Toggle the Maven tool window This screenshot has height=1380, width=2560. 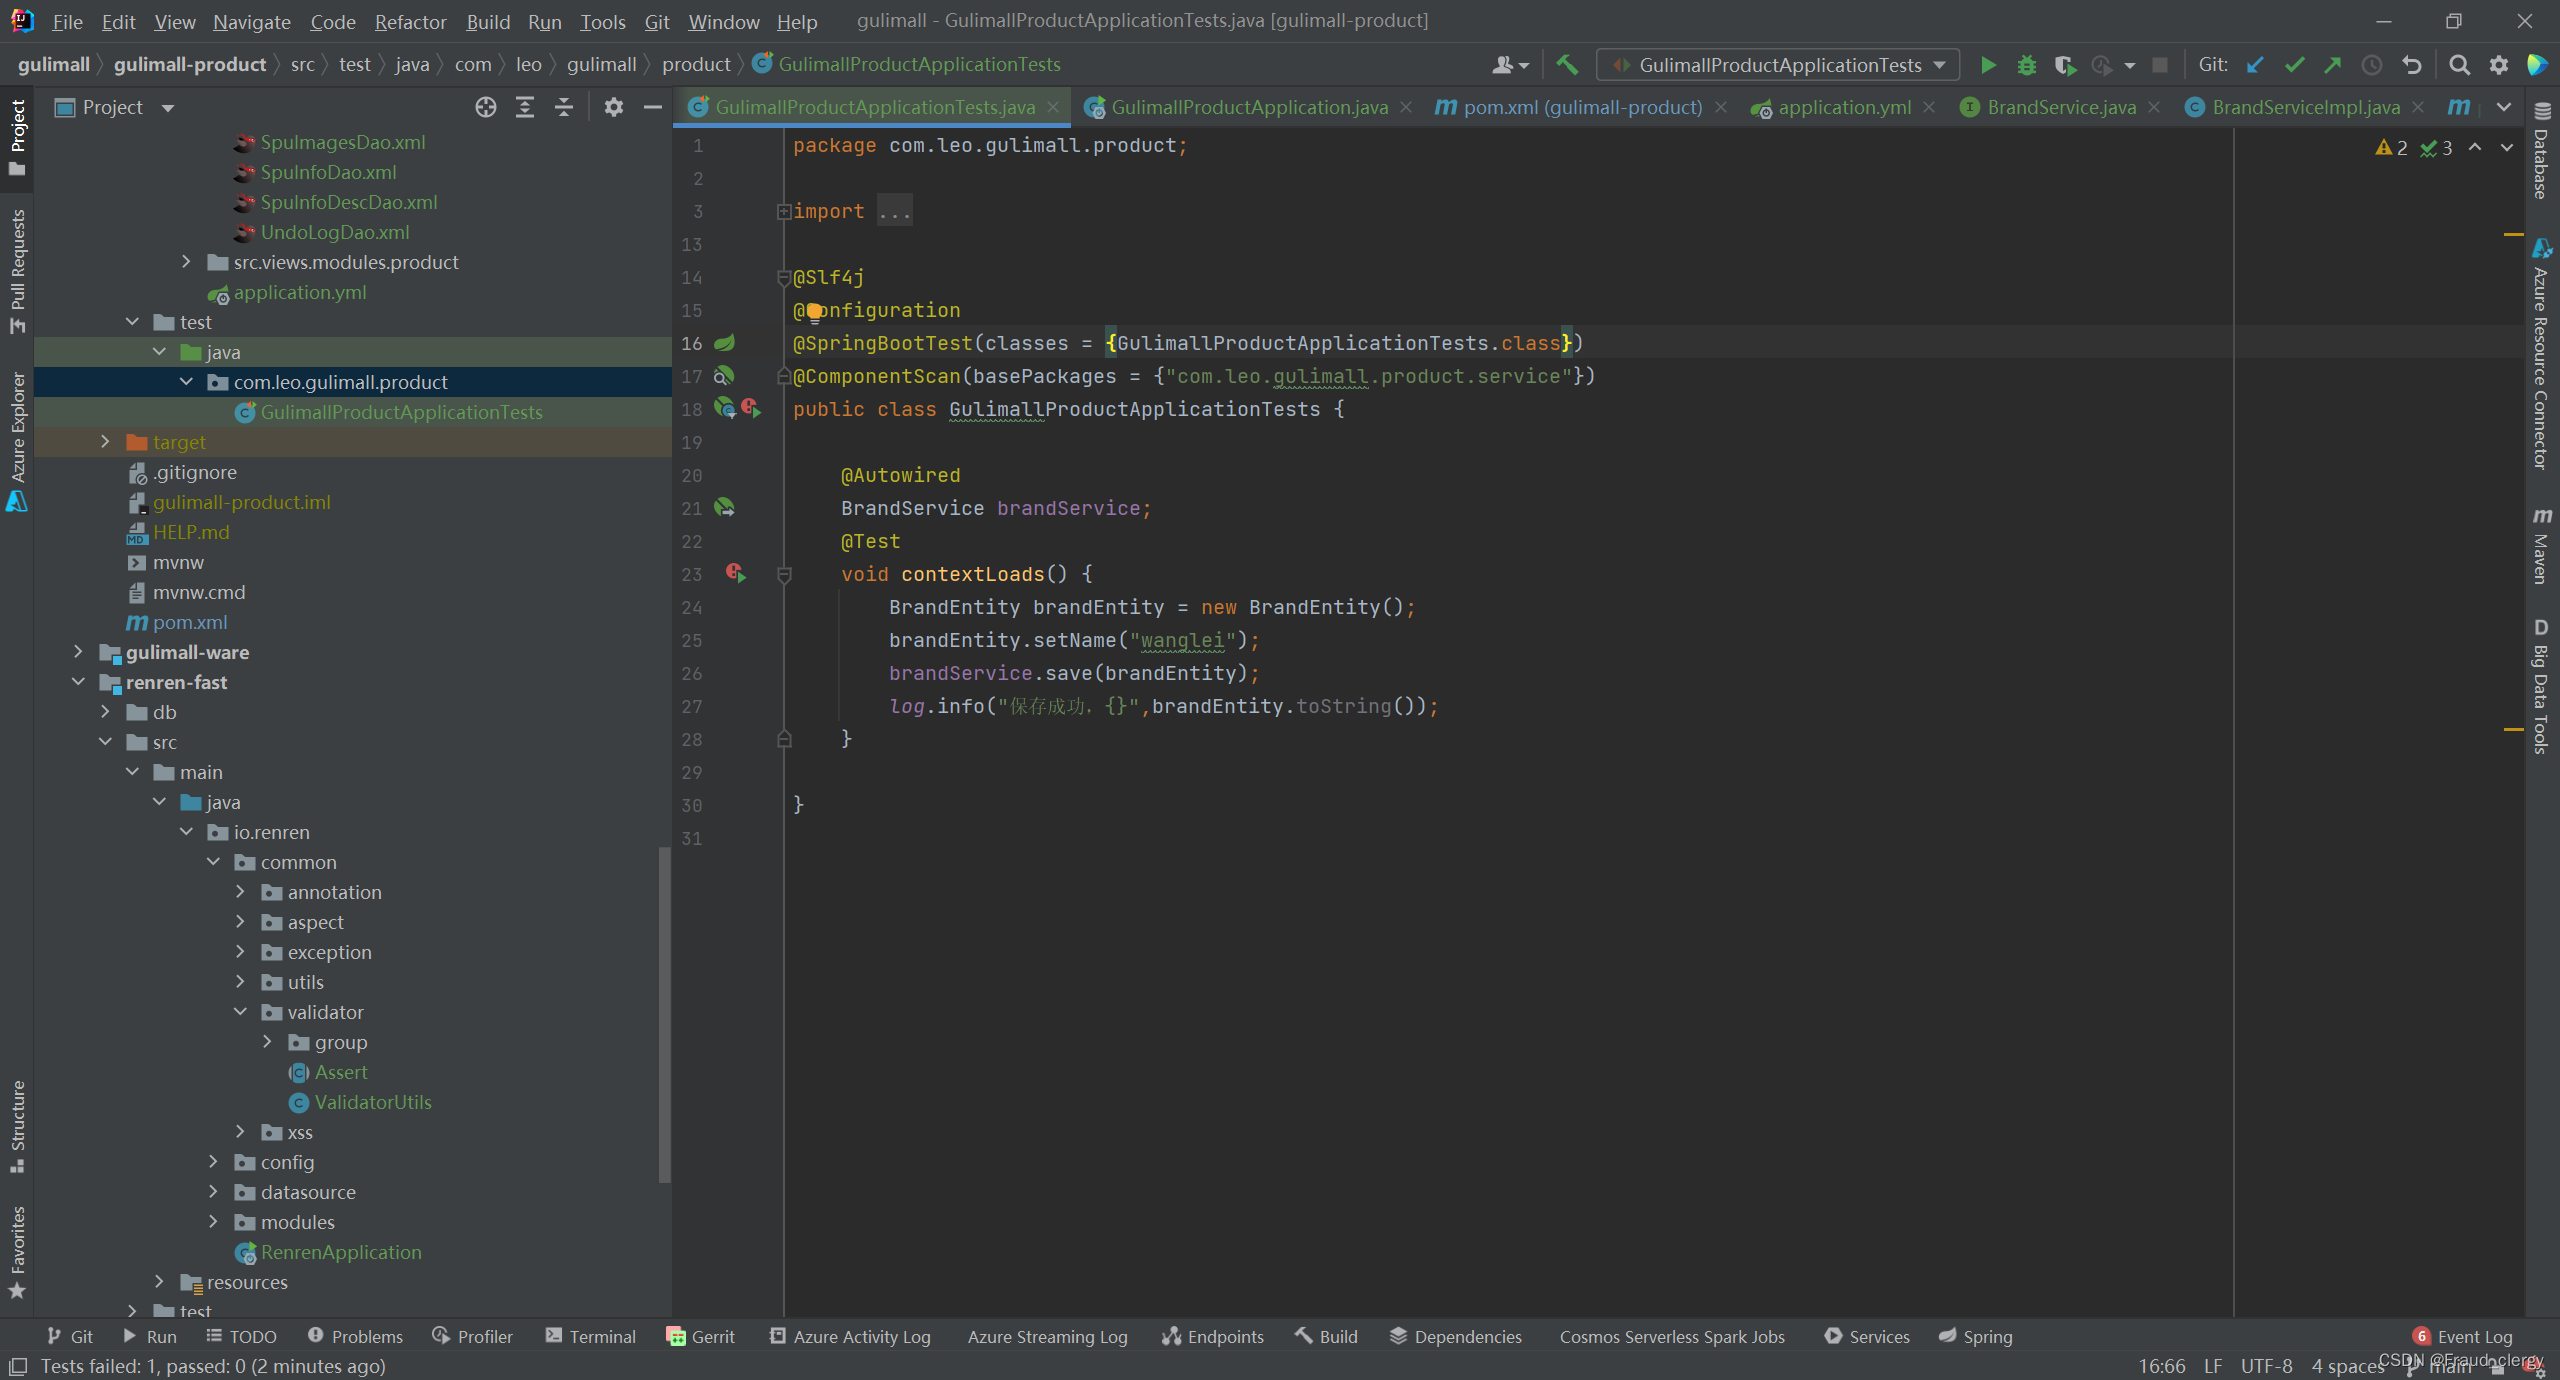click(x=2541, y=545)
